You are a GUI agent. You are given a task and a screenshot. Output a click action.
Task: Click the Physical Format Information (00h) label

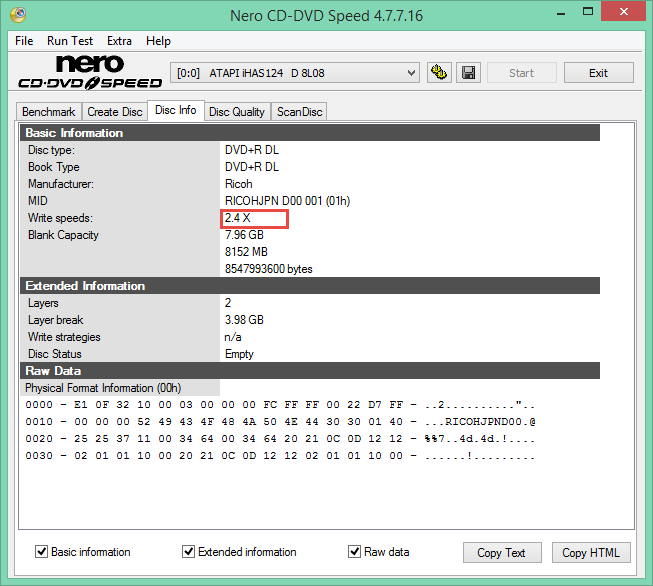tap(103, 388)
